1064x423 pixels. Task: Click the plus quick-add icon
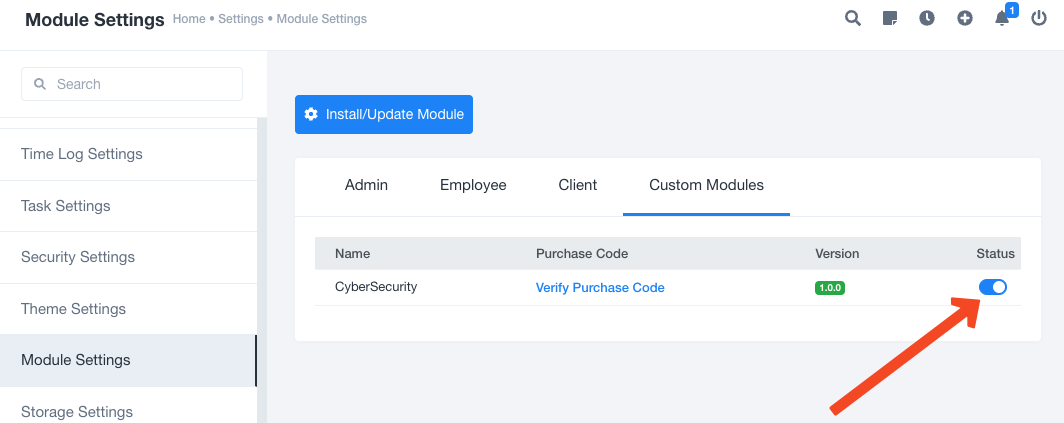pyautogui.click(x=965, y=18)
